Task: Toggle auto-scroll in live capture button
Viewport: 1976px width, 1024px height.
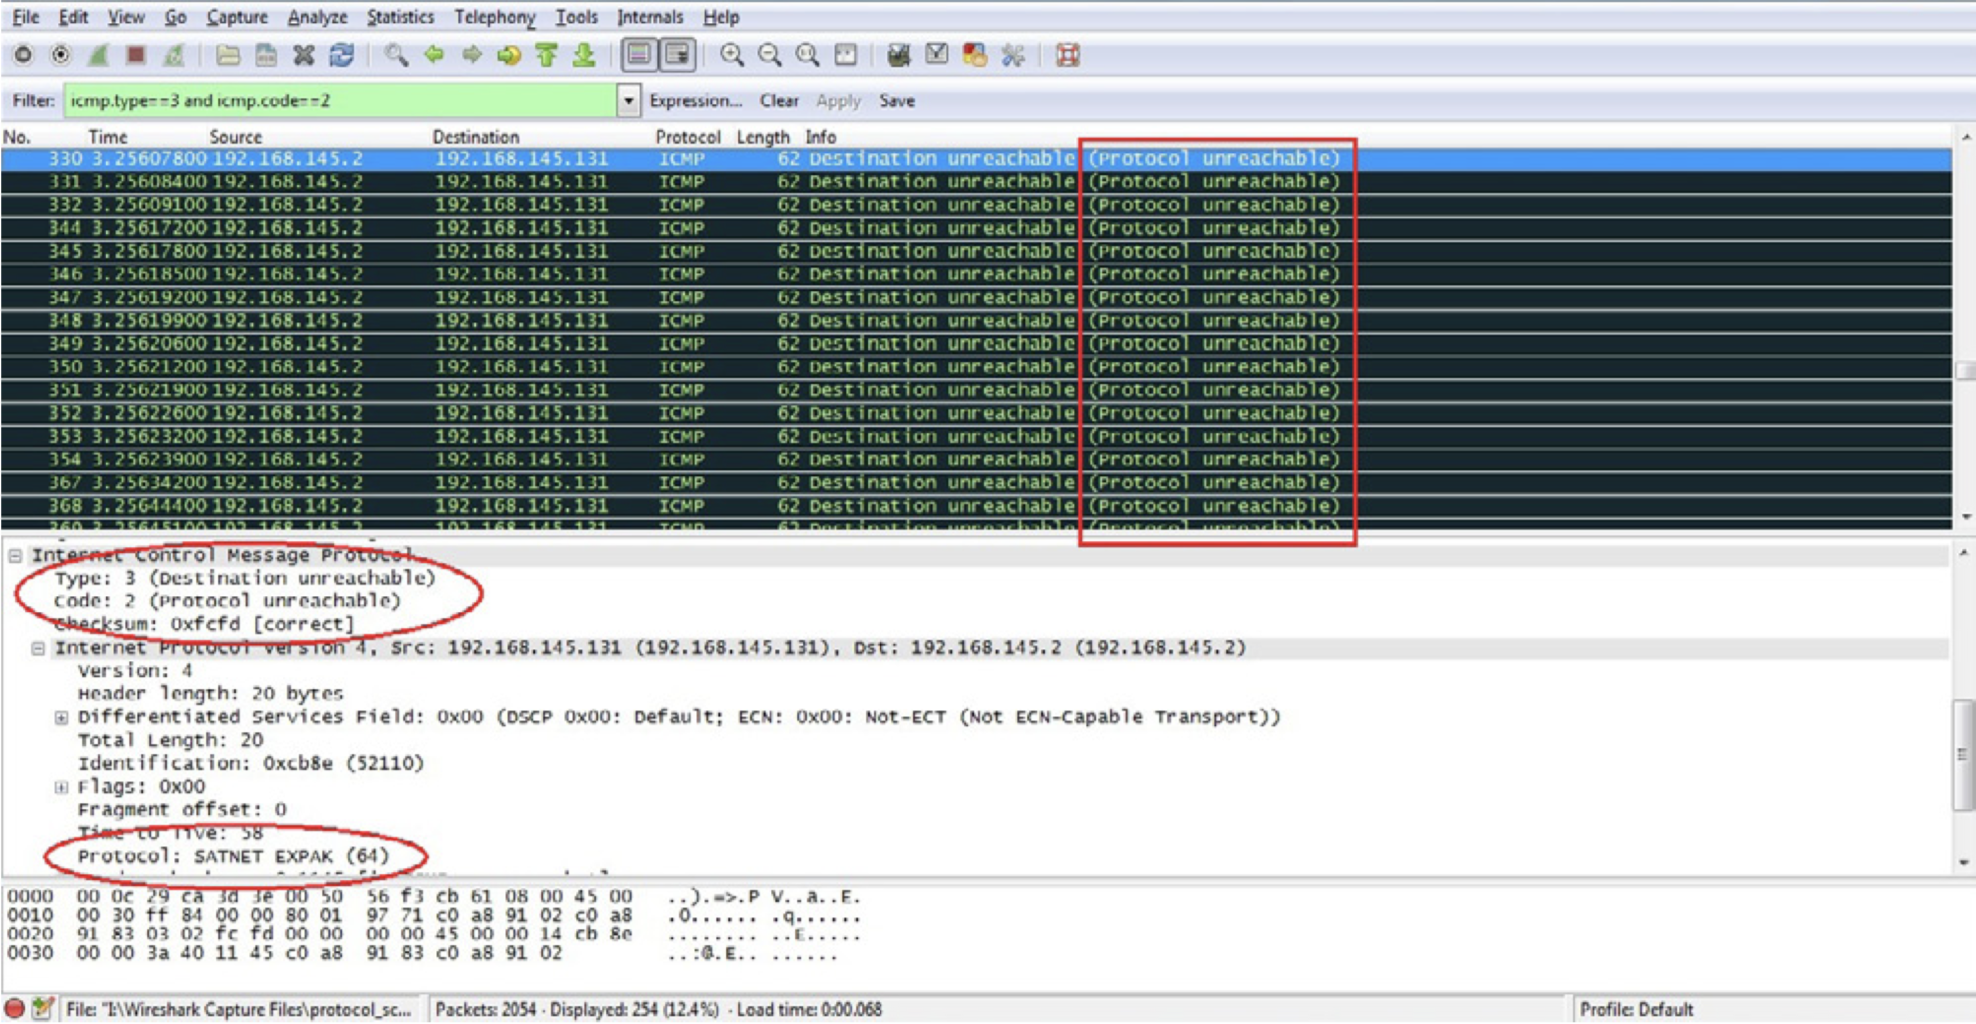Action: click(x=678, y=55)
